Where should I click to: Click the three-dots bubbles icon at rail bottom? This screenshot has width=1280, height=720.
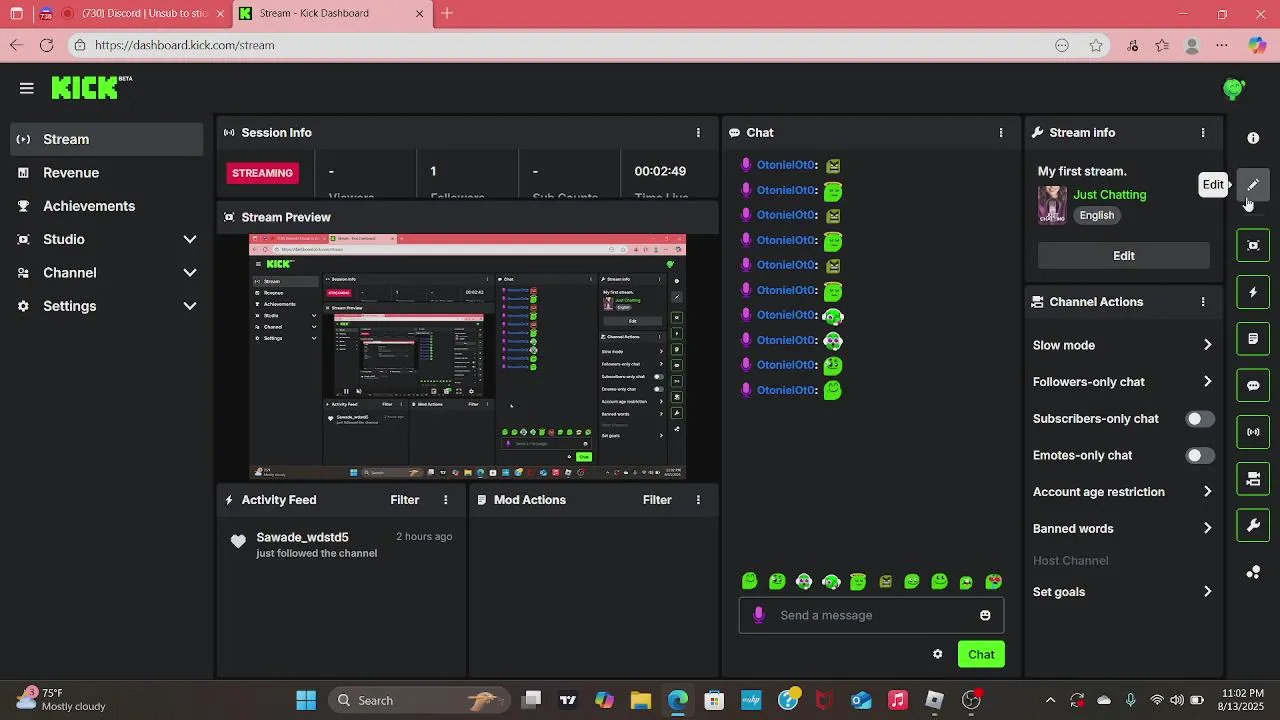1253,572
